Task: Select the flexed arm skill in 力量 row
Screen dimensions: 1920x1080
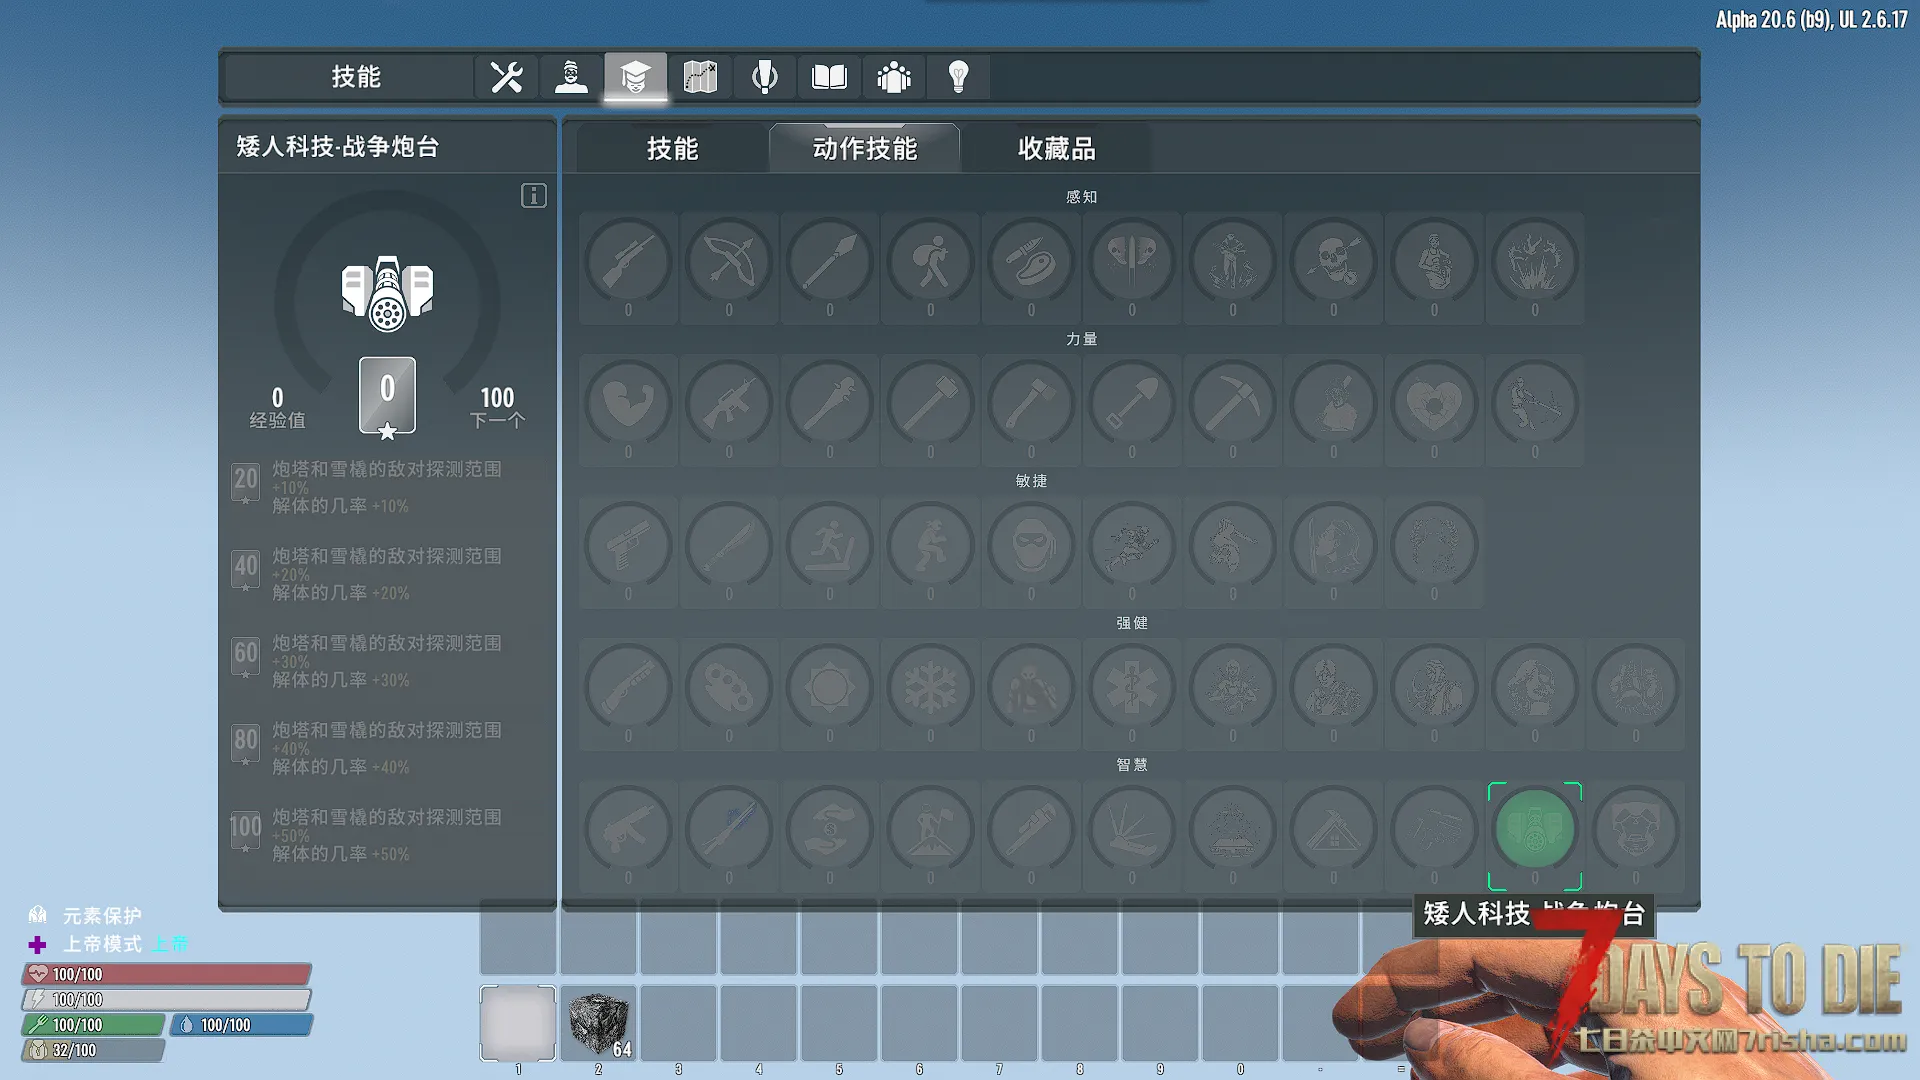Action: pyautogui.click(x=628, y=408)
